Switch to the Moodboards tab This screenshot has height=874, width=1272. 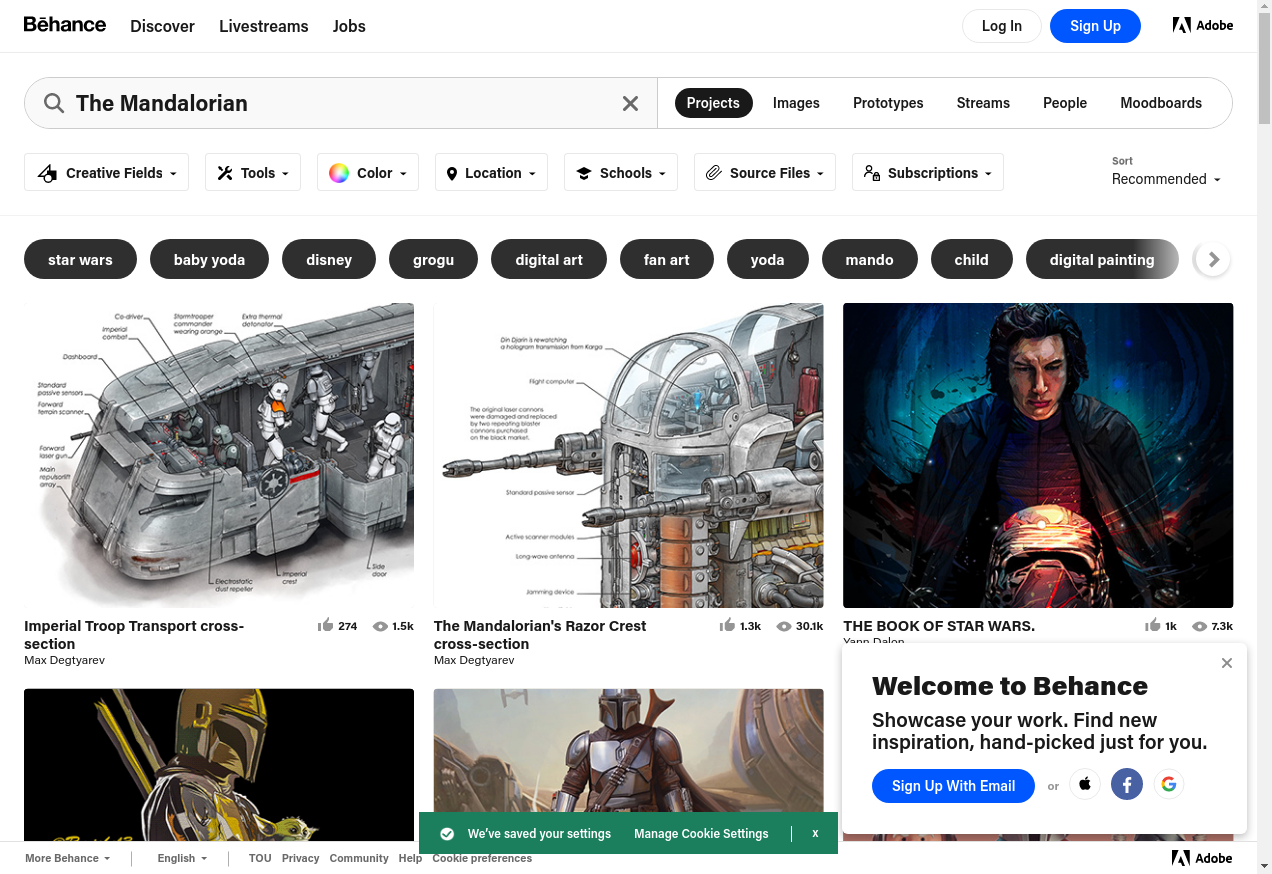pos(1161,103)
